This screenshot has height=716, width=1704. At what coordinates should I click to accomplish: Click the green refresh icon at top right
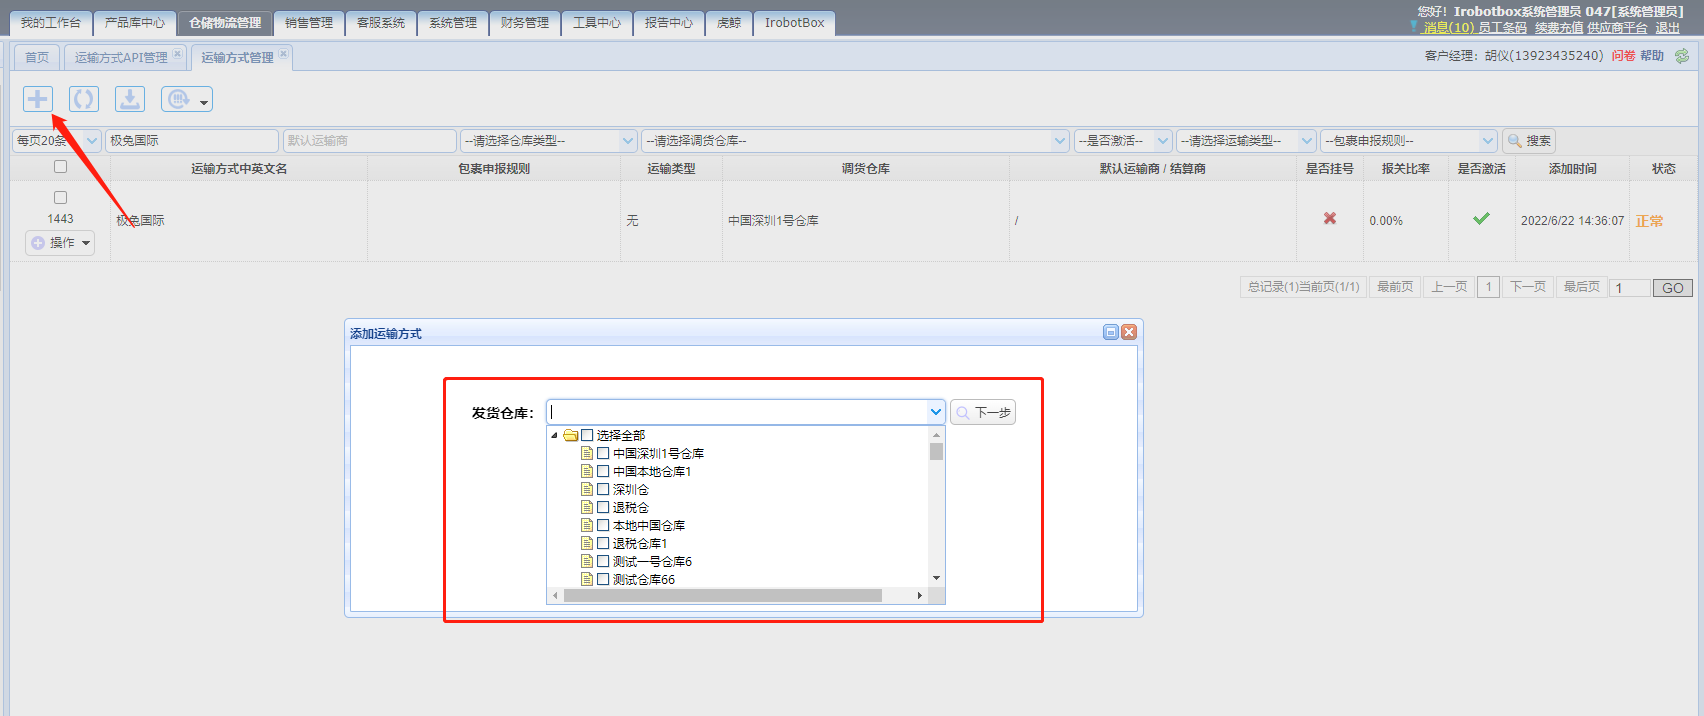pyautogui.click(x=1682, y=56)
